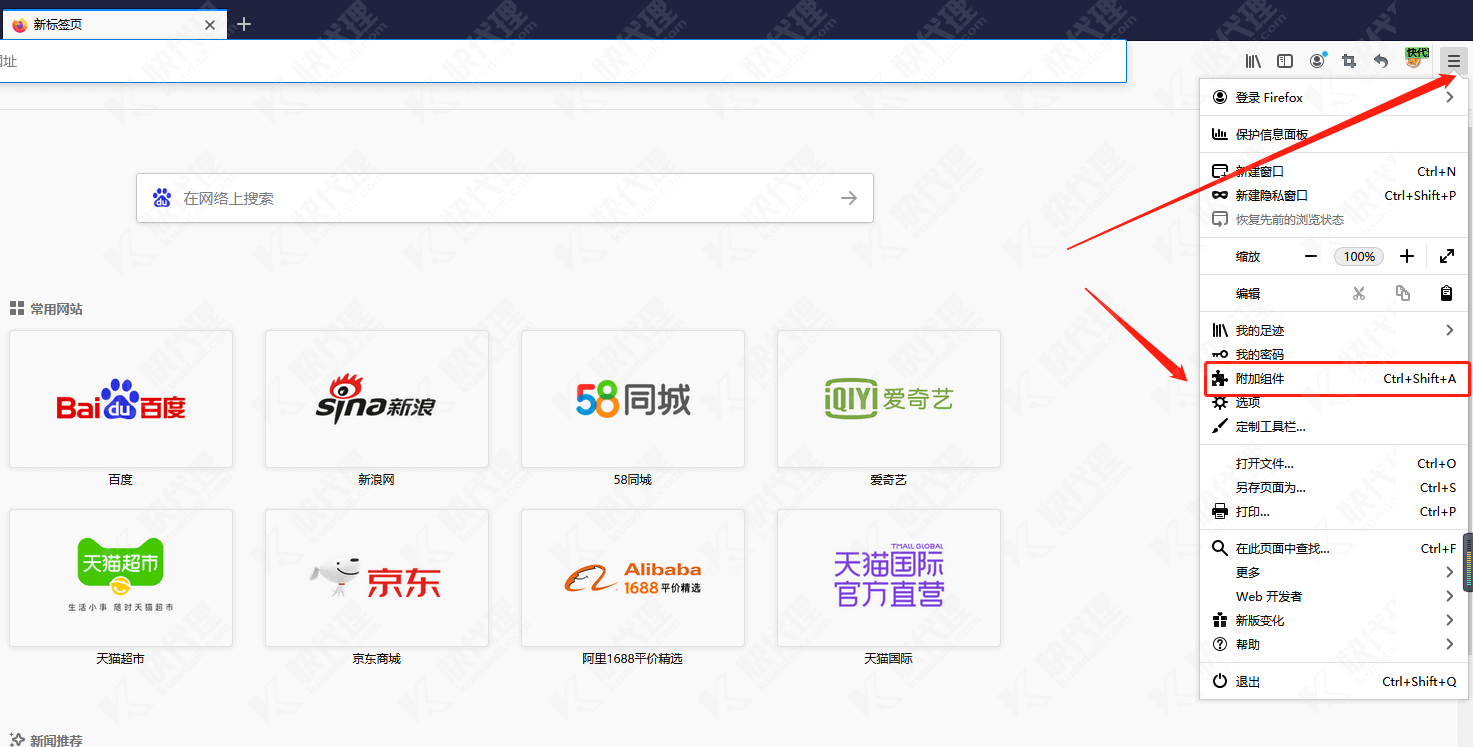Toggle the sidebar panel icon
This screenshot has height=747, width=1473.
coord(1284,61)
